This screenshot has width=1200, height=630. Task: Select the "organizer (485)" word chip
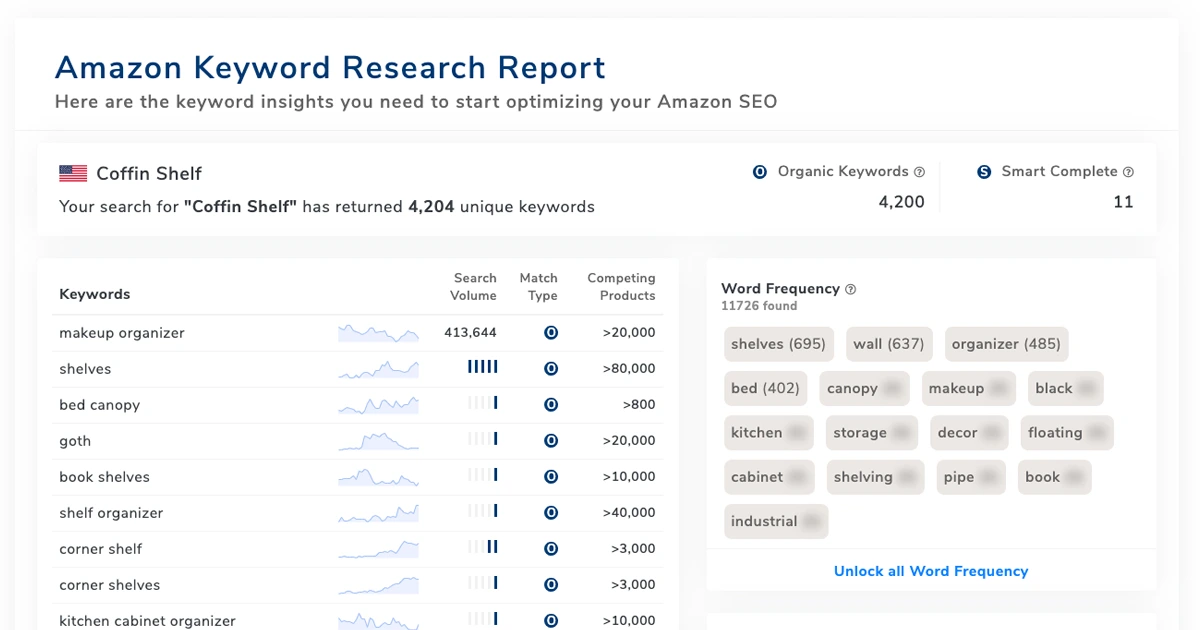tap(1007, 344)
